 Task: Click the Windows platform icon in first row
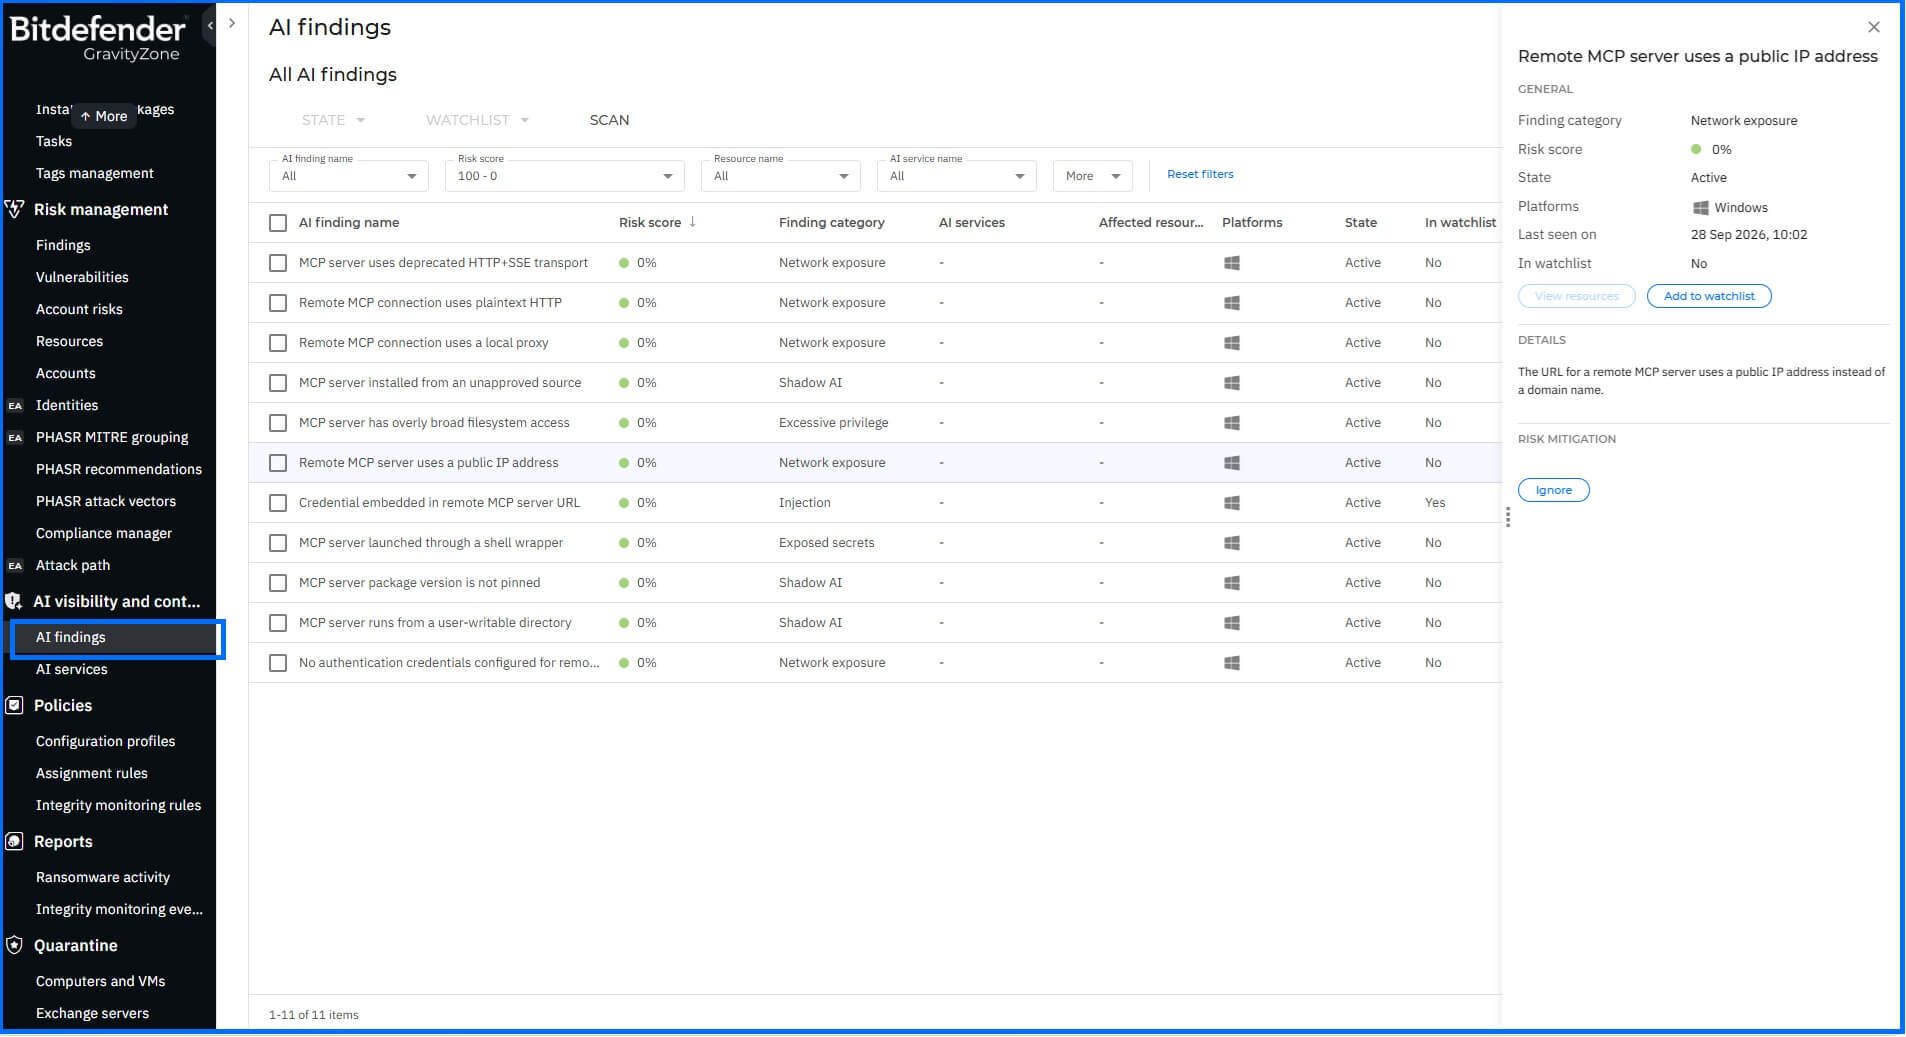pos(1232,263)
